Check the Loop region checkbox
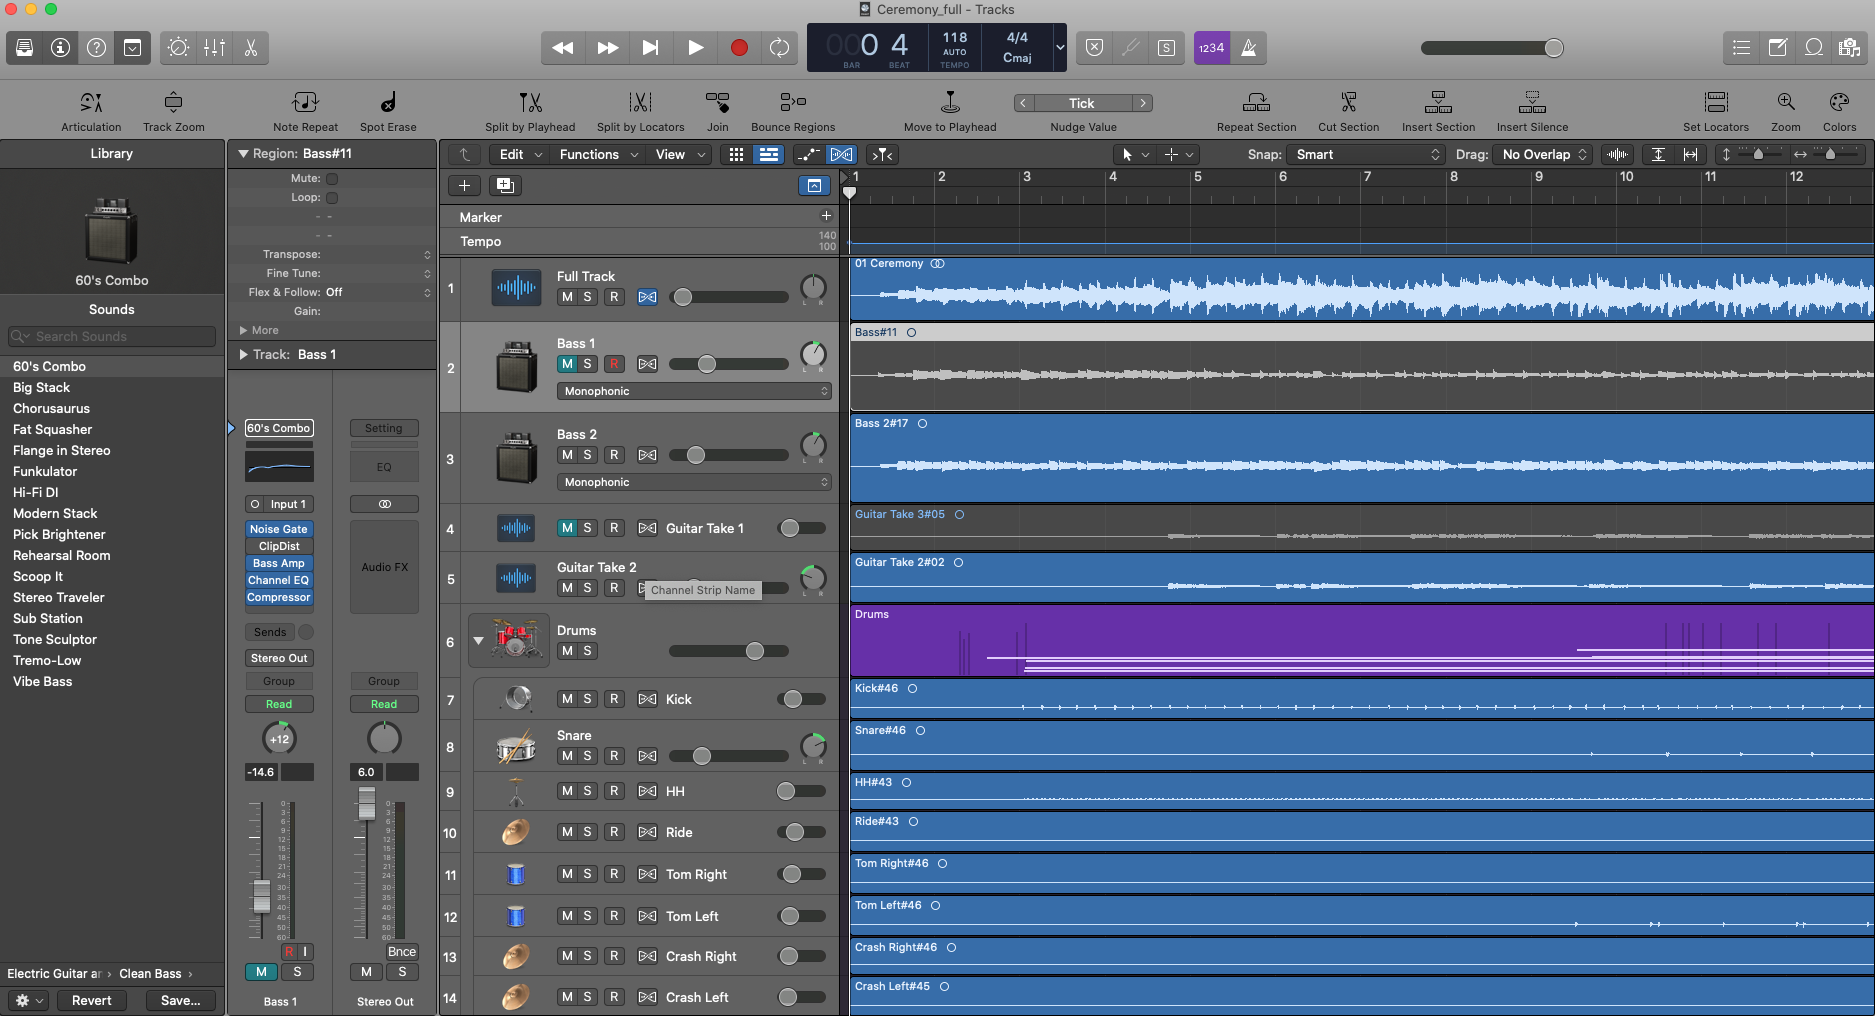This screenshot has width=1875, height=1016. tap(332, 198)
